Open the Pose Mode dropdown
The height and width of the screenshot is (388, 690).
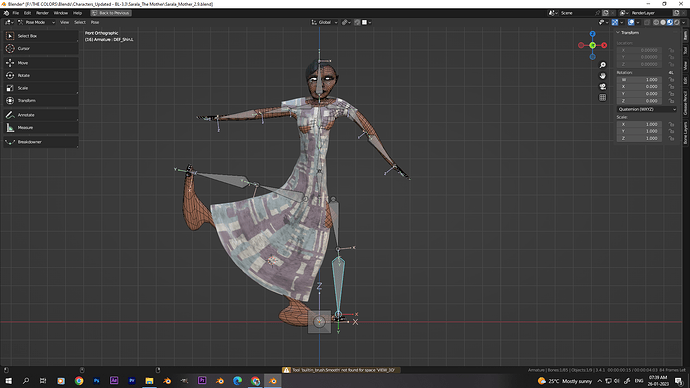(x=37, y=22)
